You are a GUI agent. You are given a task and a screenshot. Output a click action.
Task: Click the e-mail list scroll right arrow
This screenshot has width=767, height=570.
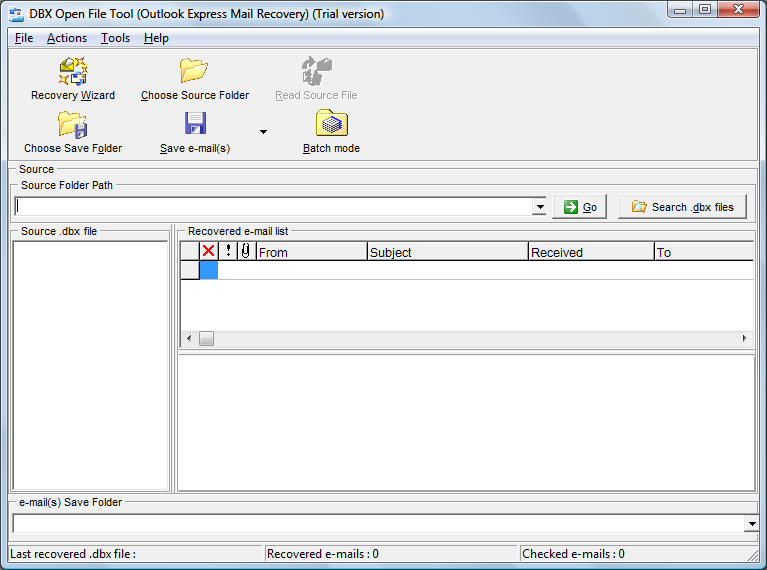point(744,338)
